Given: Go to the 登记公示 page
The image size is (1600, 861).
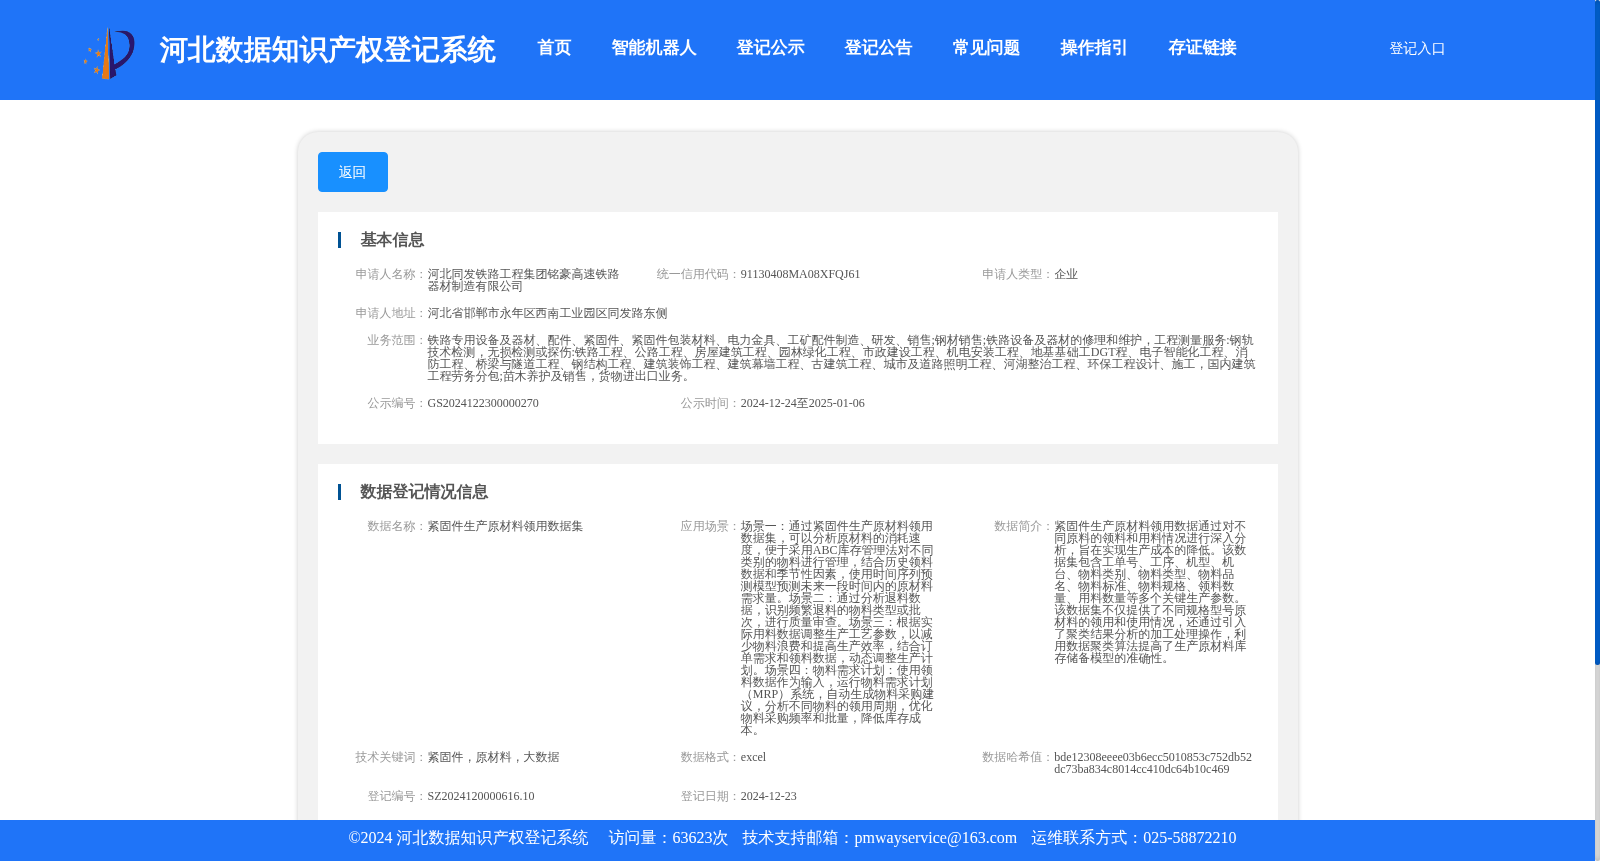Looking at the screenshot, I should pyautogui.click(x=770, y=48).
